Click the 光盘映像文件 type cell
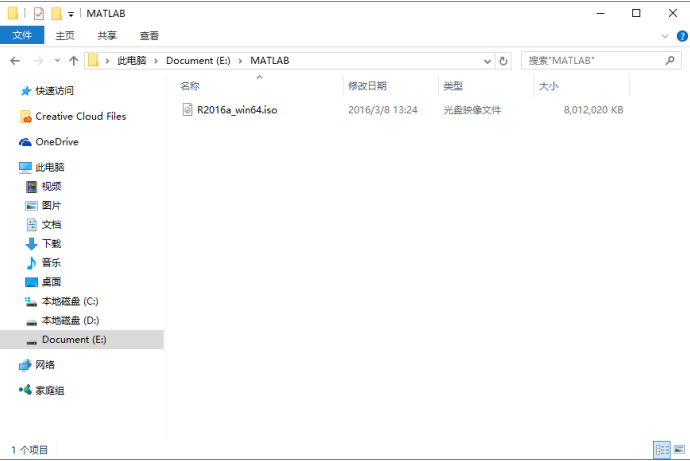 [x=472, y=110]
